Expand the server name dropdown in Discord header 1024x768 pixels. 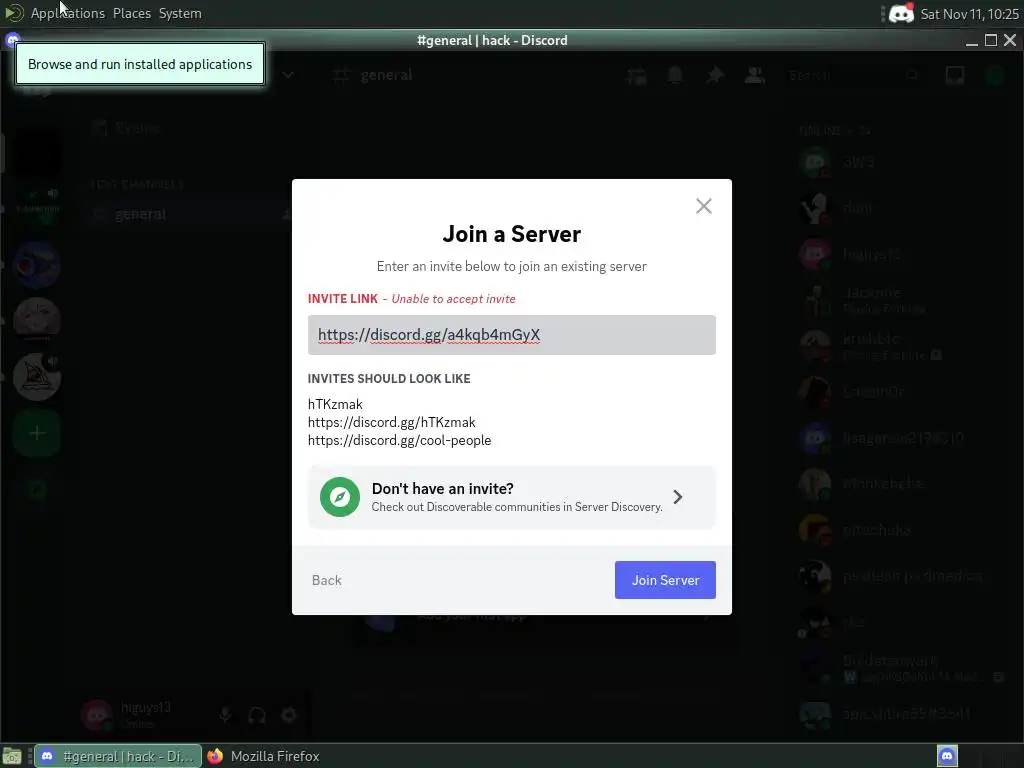click(x=288, y=75)
